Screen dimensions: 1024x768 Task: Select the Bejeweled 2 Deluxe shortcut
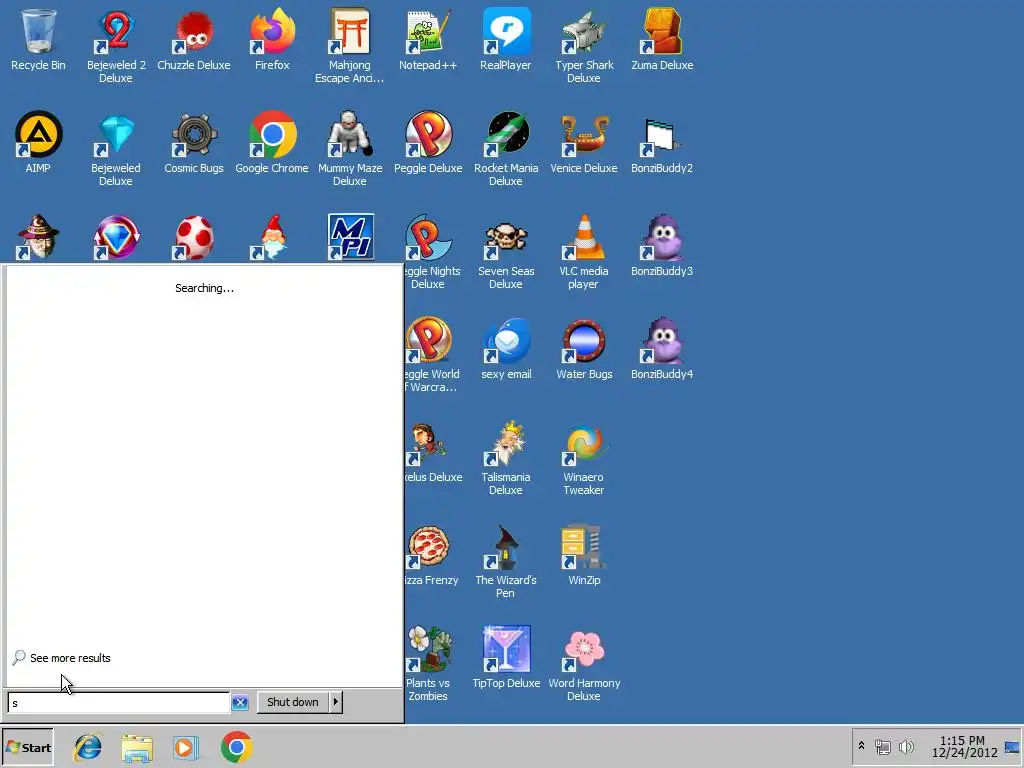pos(116,46)
